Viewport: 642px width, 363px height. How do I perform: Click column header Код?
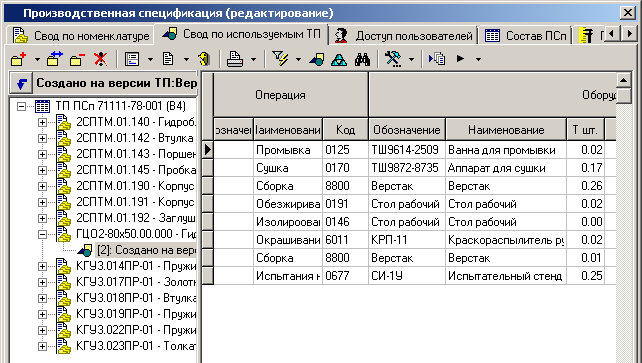tap(346, 130)
